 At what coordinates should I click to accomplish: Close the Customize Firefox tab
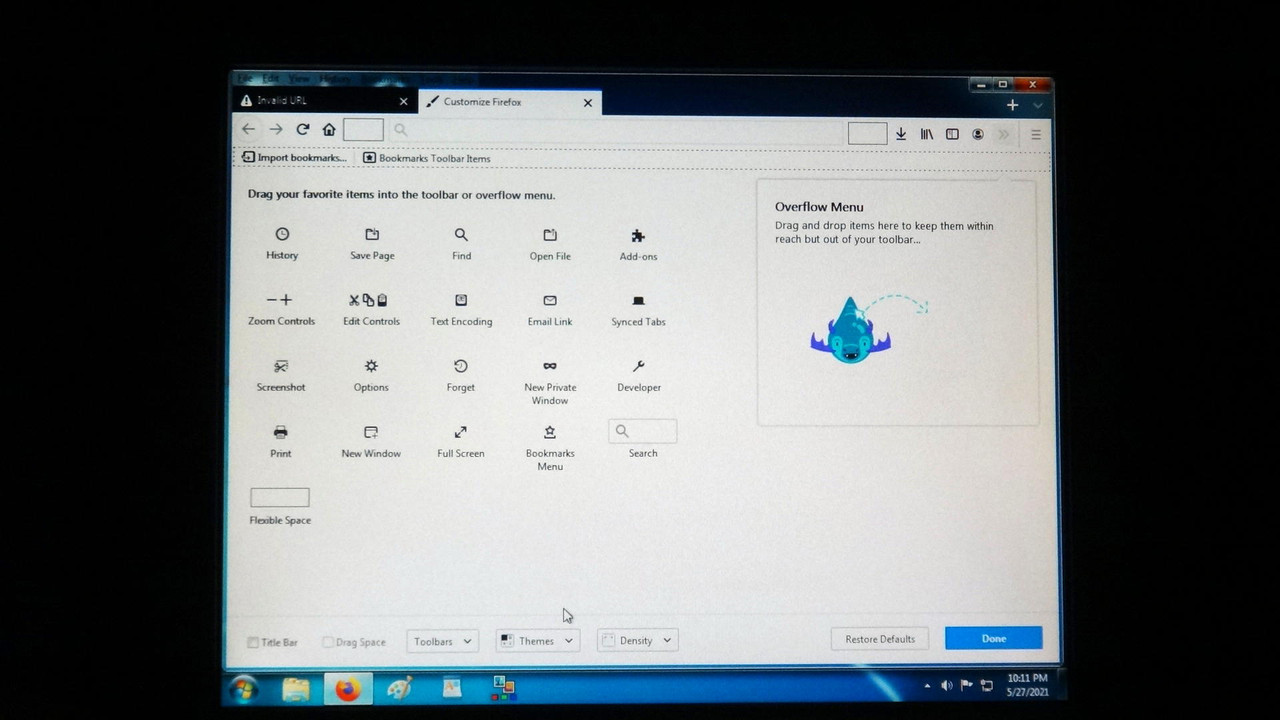(588, 102)
